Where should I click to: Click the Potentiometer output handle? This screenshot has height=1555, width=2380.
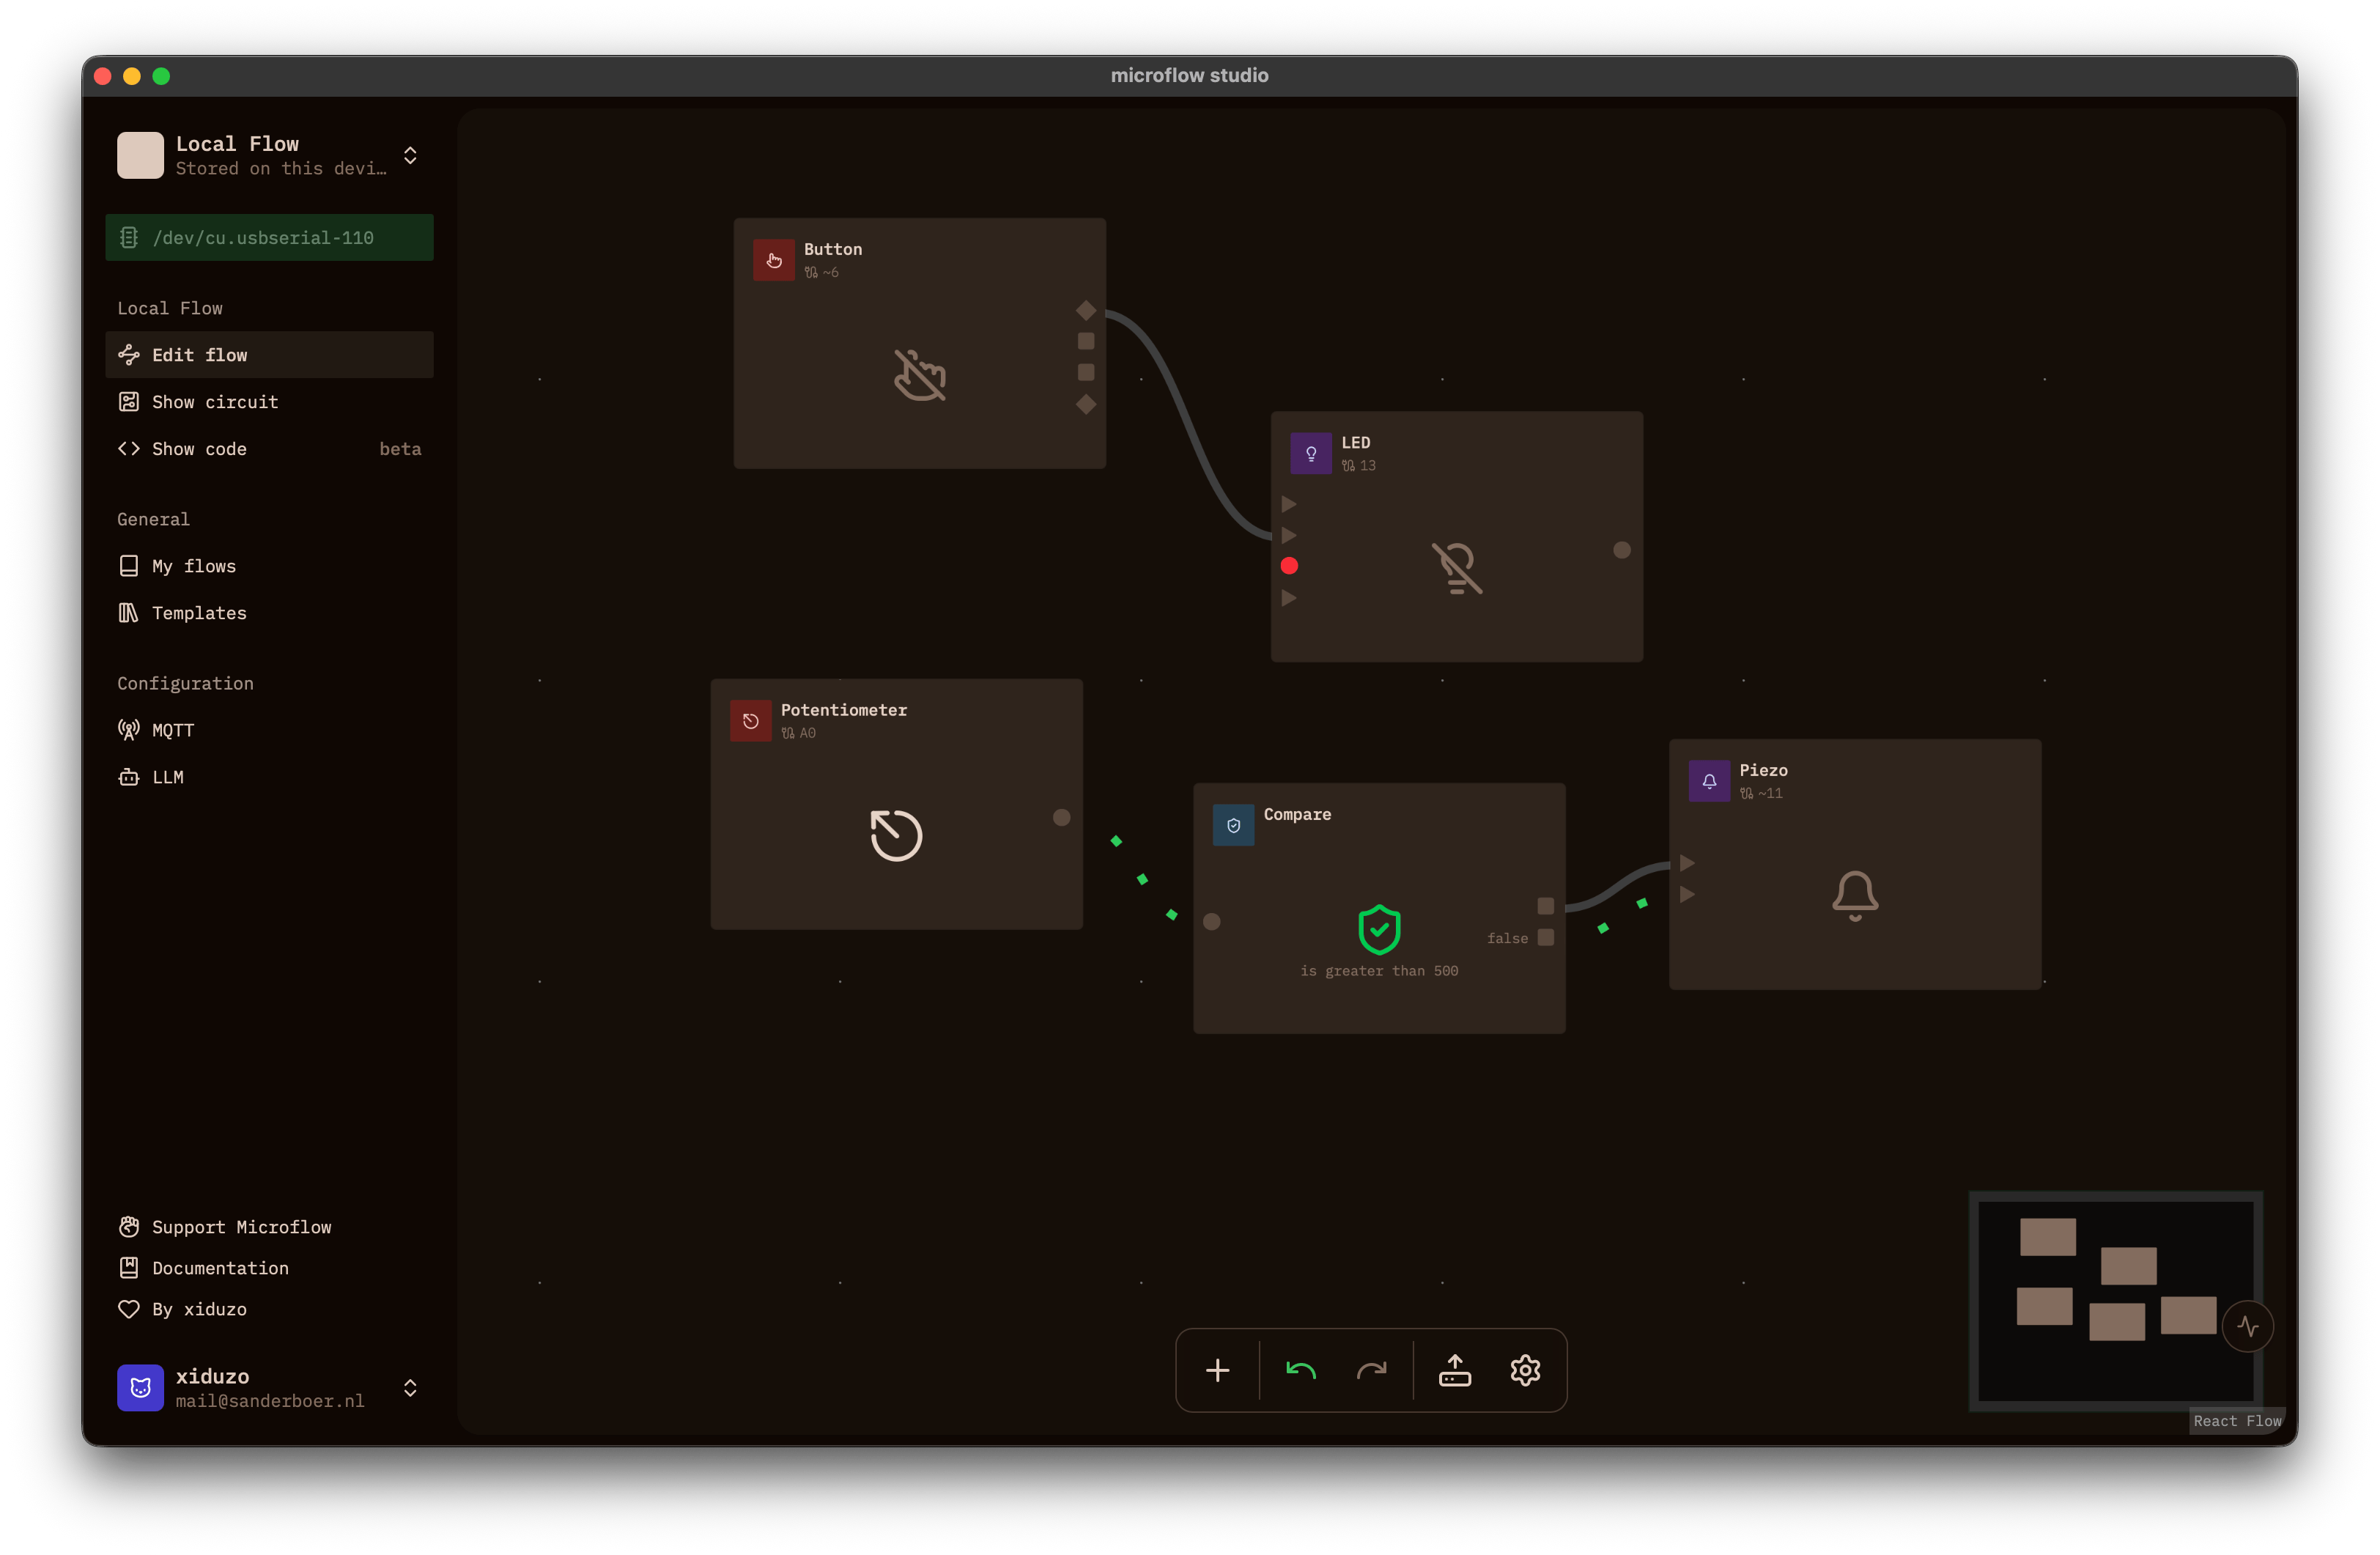1062,817
